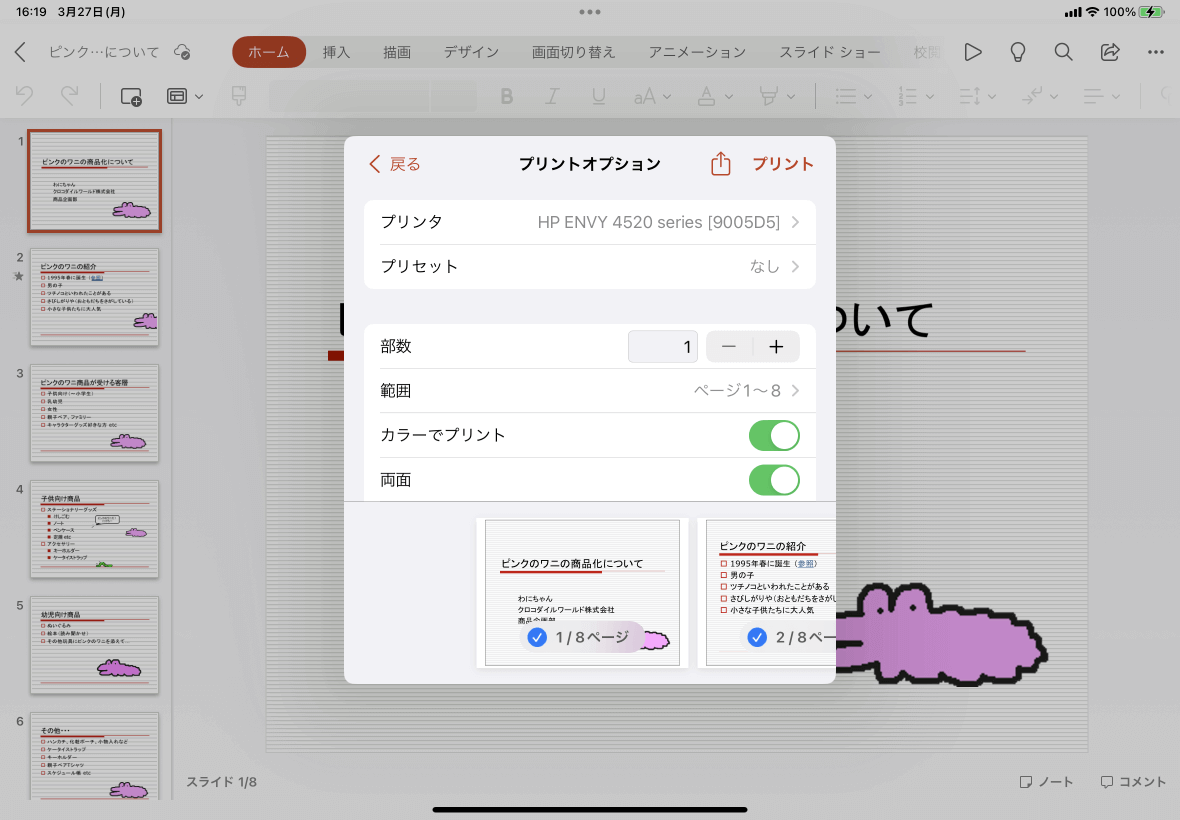This screenshot has height=820, width=1180.
Task: Click the cloud sync status icon
Action: 182,52
